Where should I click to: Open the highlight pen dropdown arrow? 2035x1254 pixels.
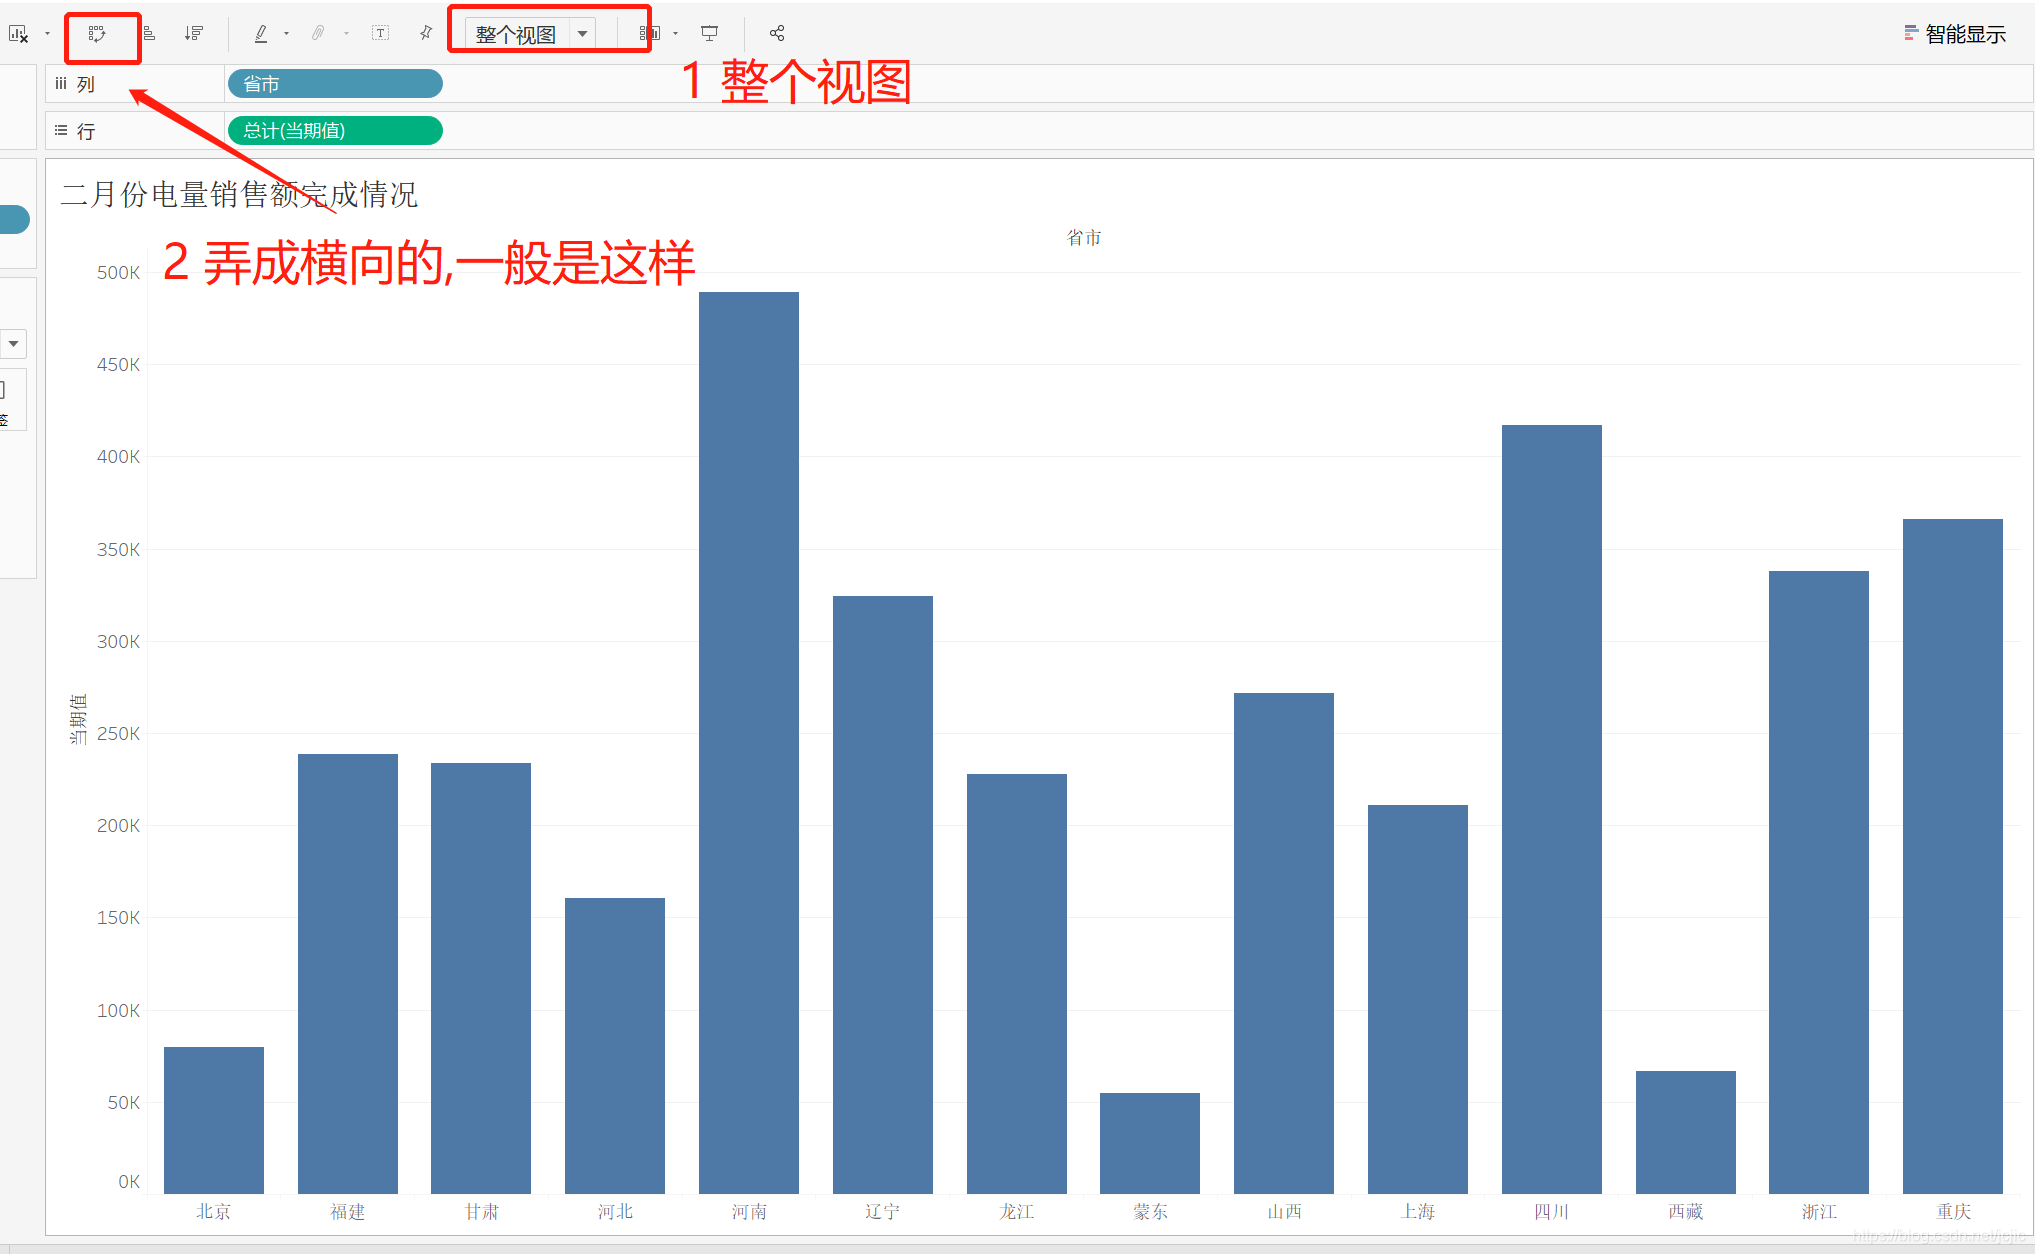point(286,34)
